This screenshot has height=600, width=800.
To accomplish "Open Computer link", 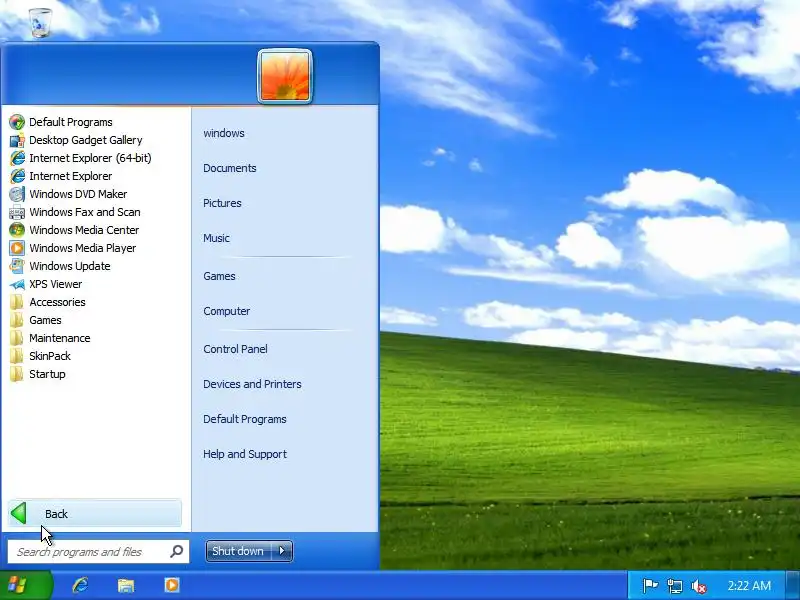I will pos(227,311).
